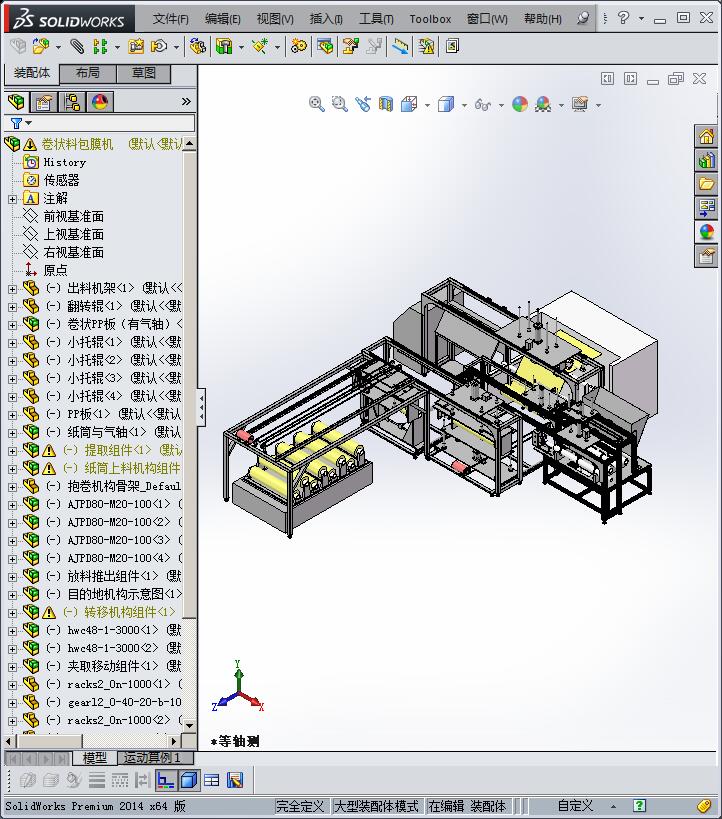This screenshot has width=722, height=819.
Task: Open the Display Style dropdown arrow
Action: click(464, 106)
